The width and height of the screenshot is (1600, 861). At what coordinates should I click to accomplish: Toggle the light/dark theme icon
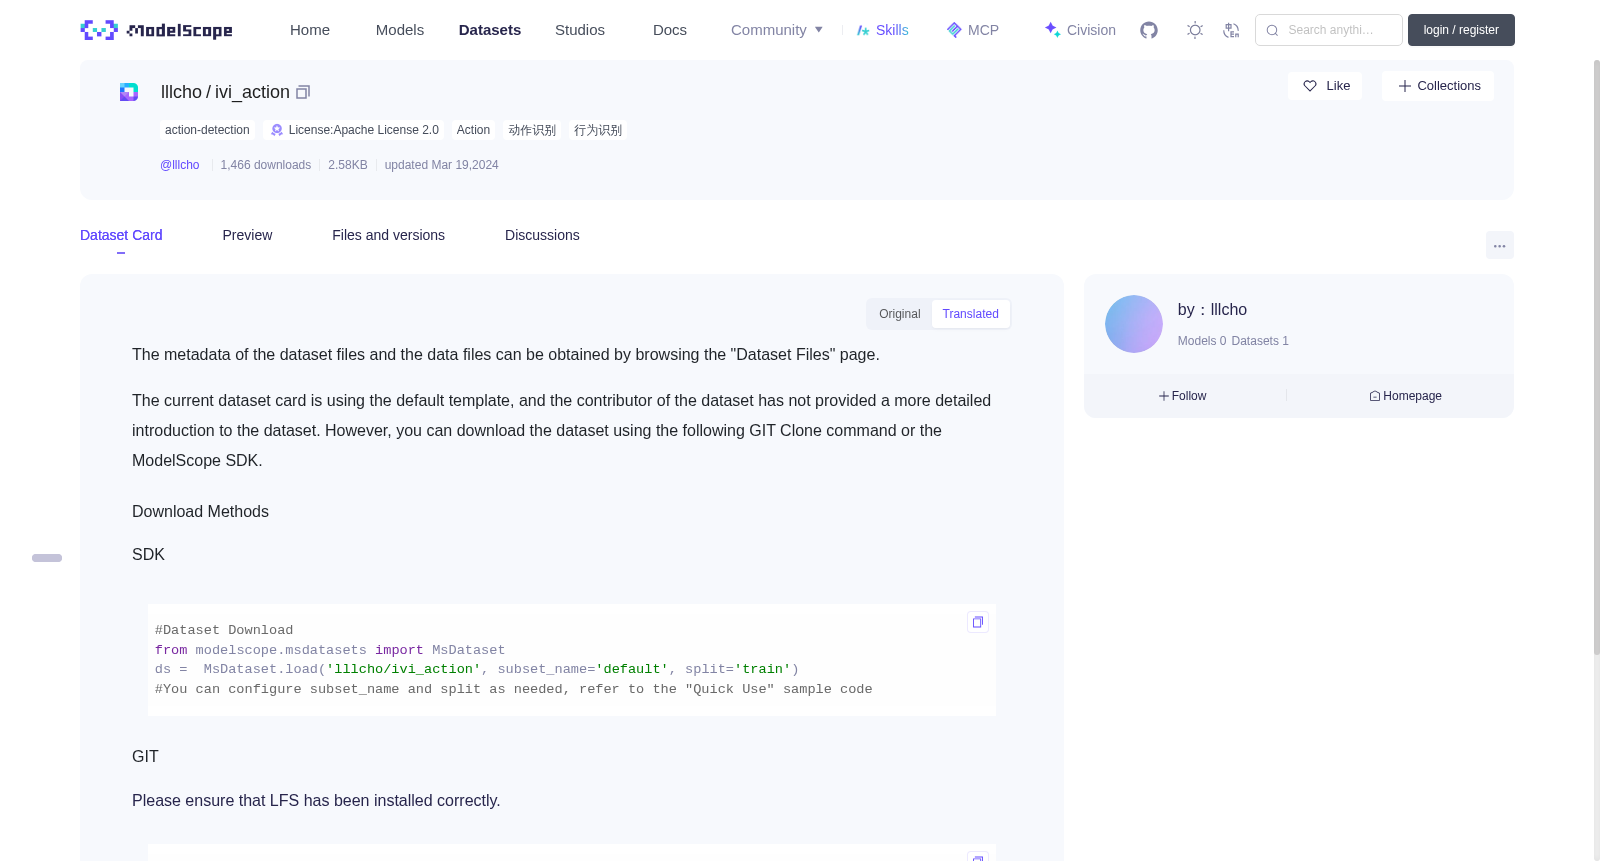[x=1195, y=30]
